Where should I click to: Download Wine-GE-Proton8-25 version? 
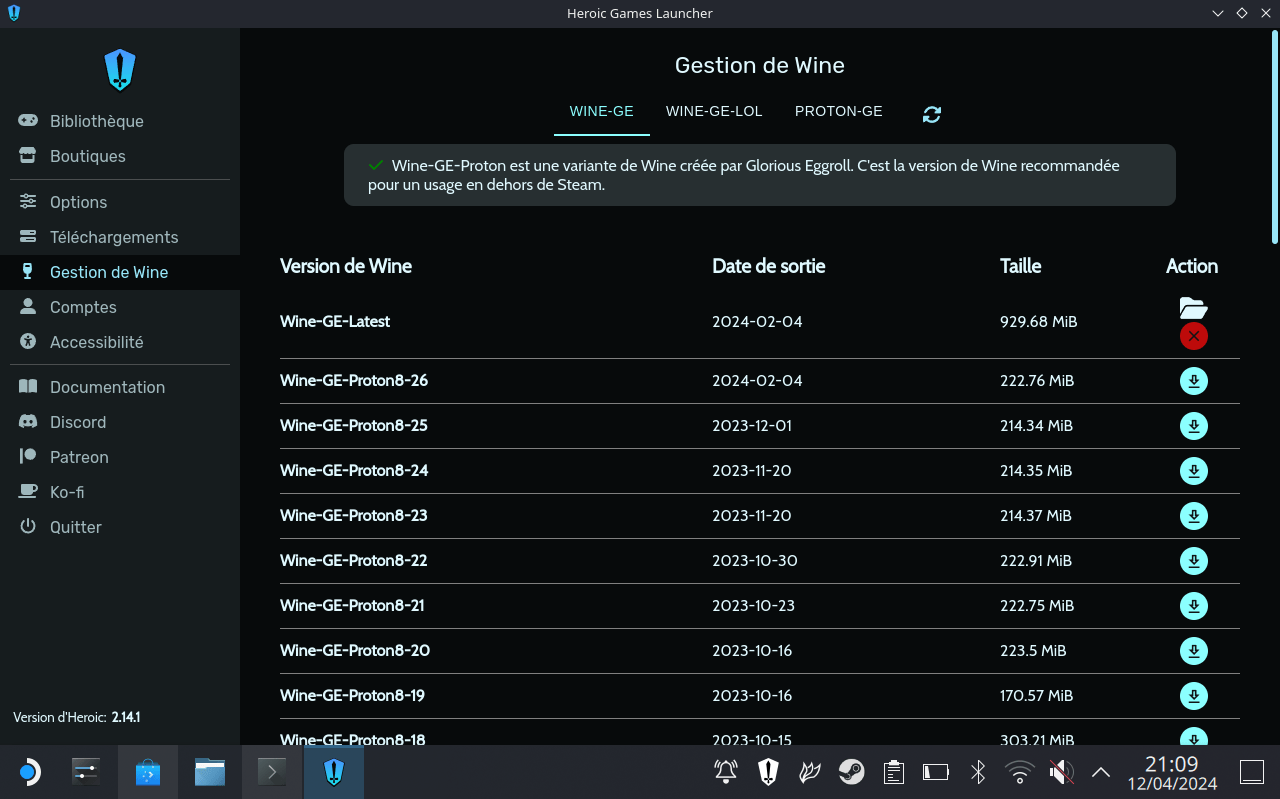tap(1194, 426)
